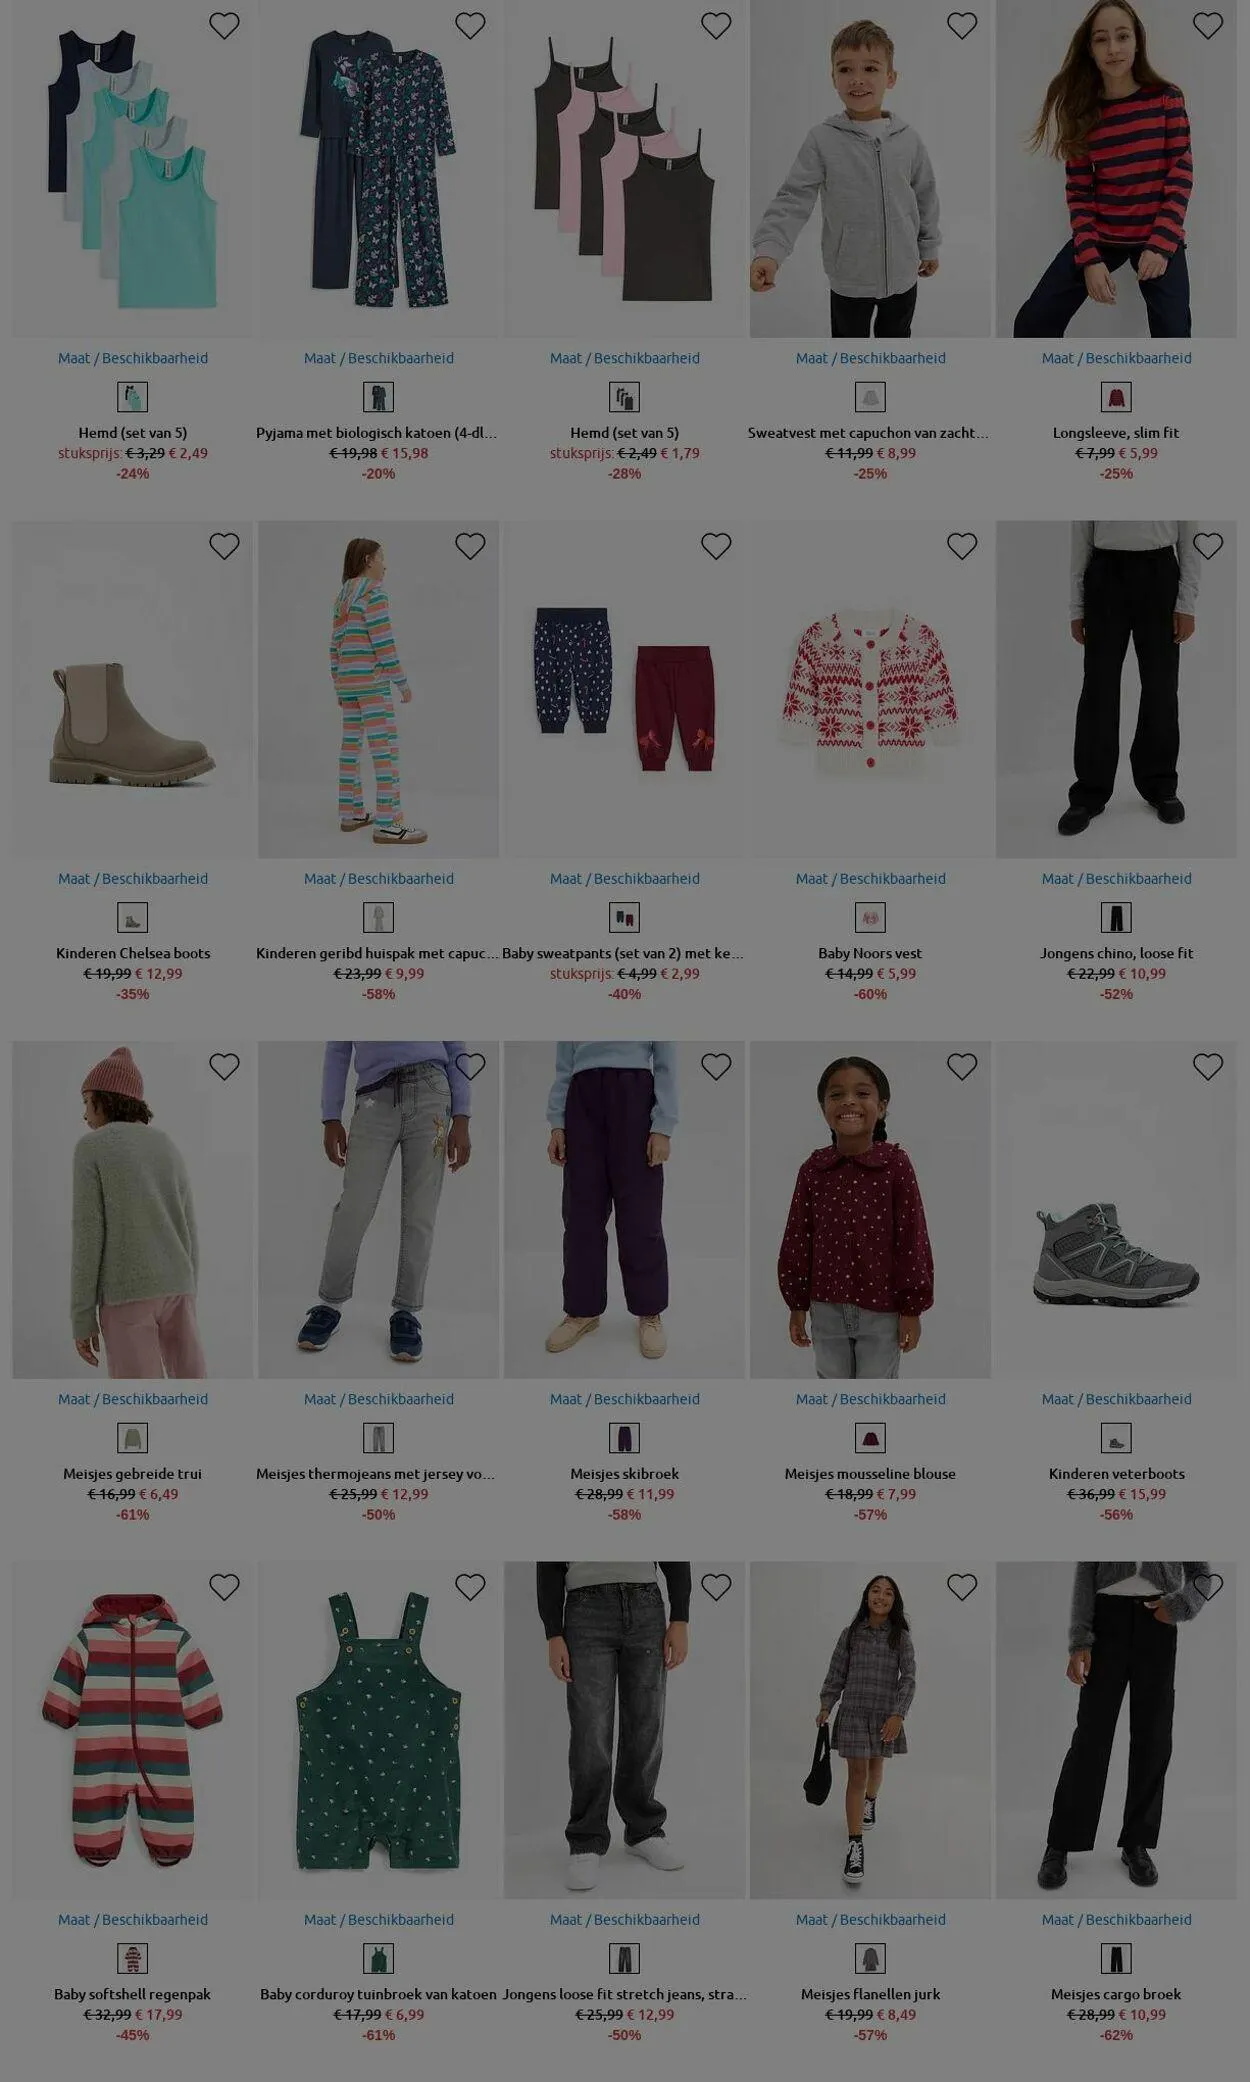Toggle heart on Sweatvest met capuchon

click(962, 26)
